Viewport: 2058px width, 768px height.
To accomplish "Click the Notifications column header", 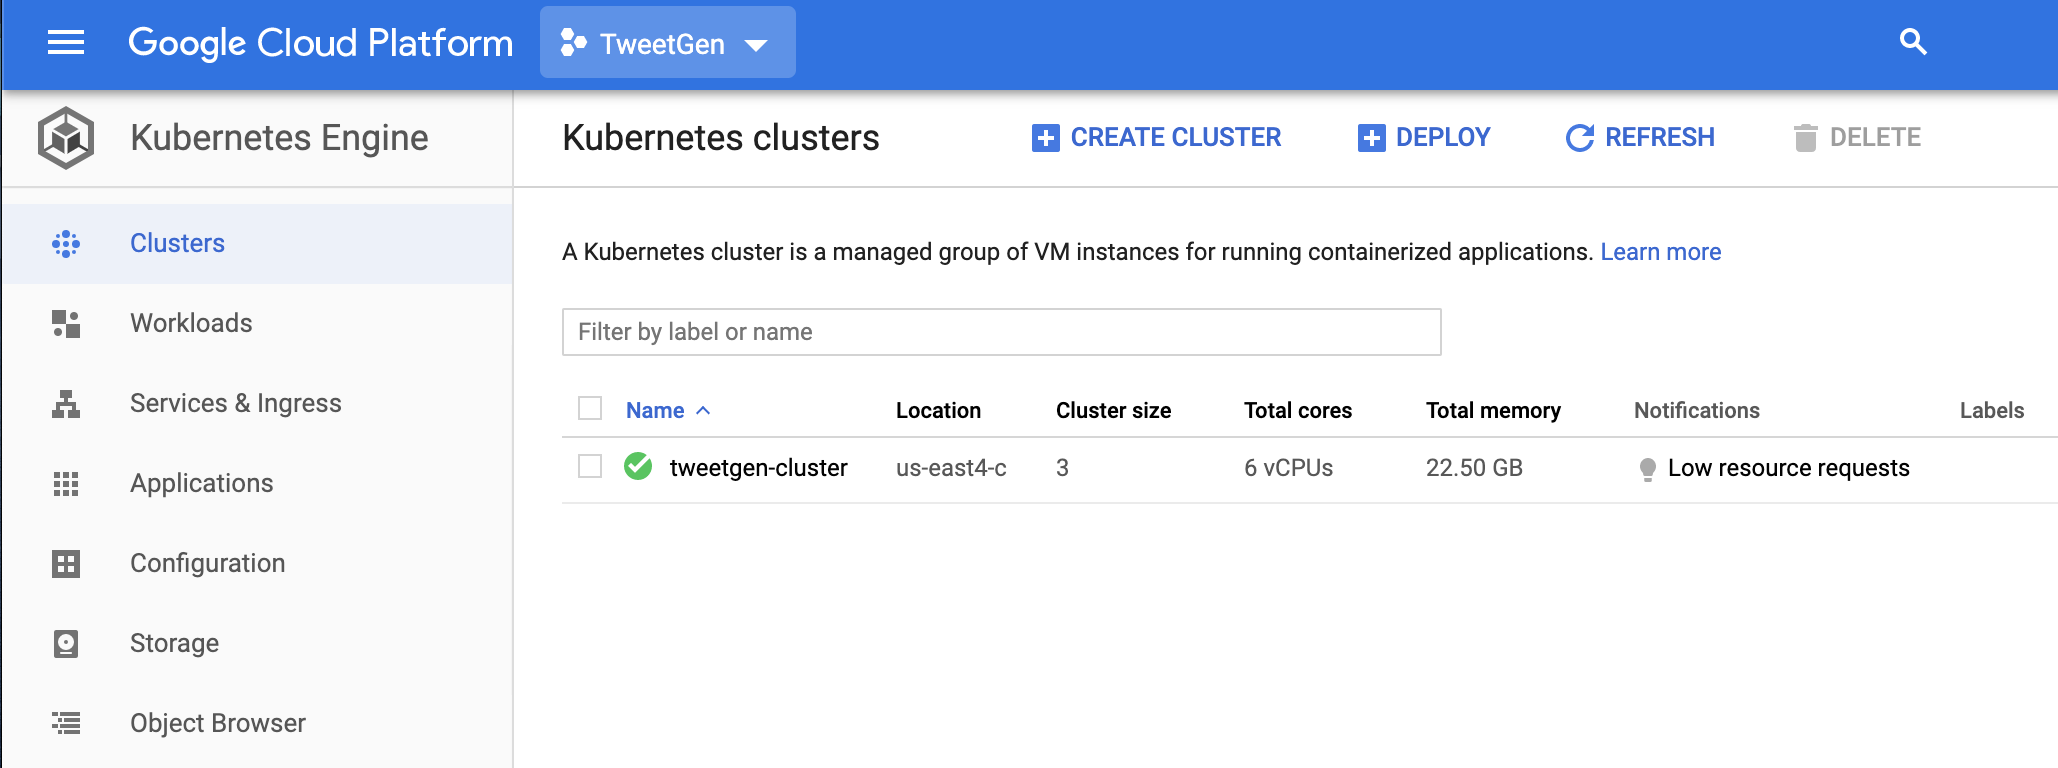I will click(1697, 410).
